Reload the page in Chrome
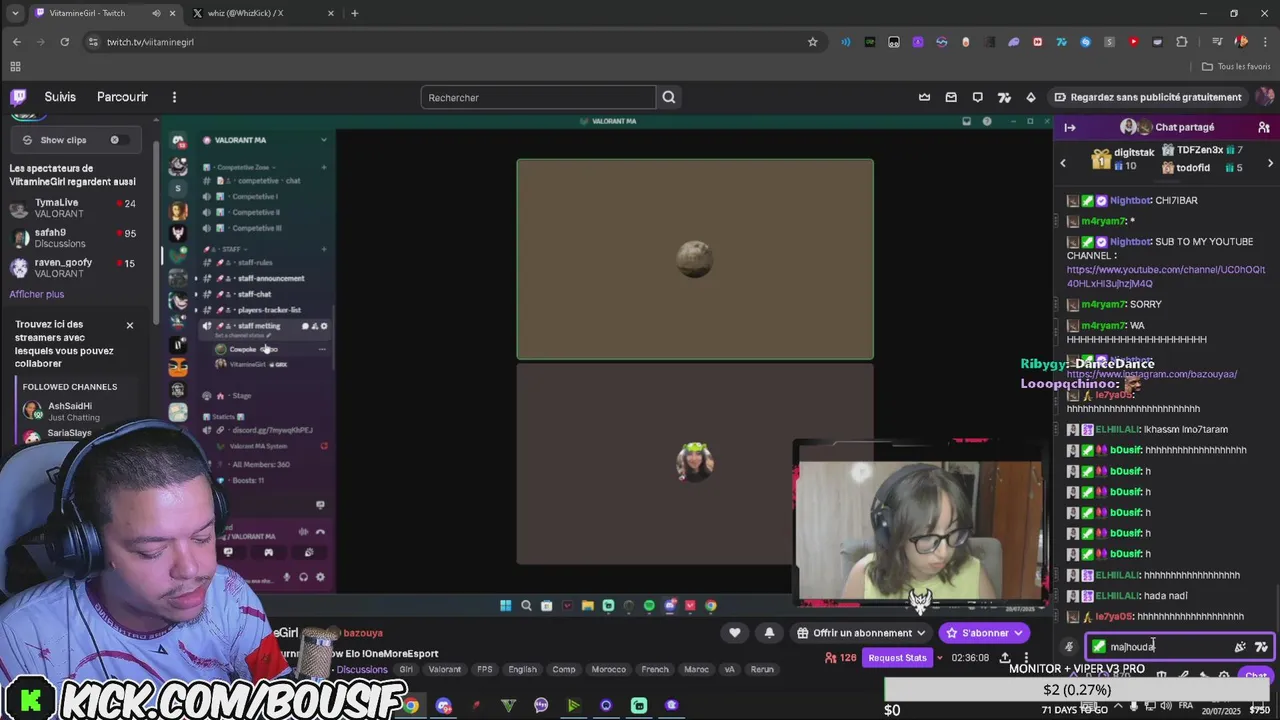Screen dimensions: 1280x720 click(65, 42)
